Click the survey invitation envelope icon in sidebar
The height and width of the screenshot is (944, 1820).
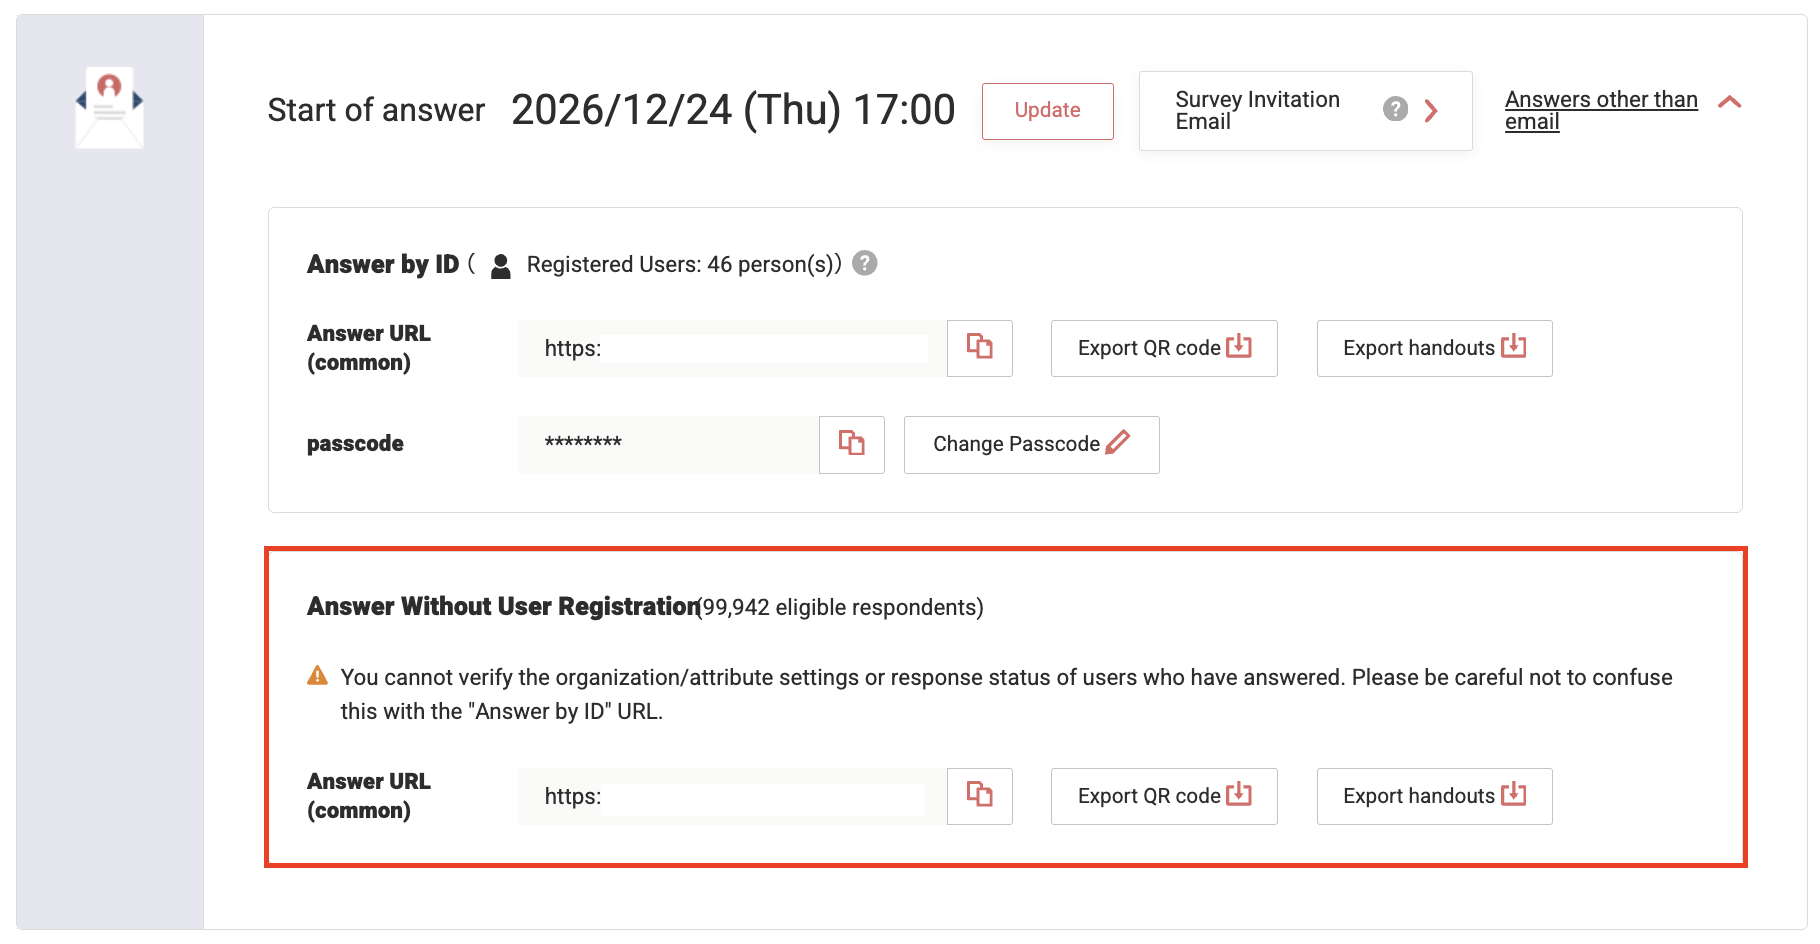click(109, 107)
